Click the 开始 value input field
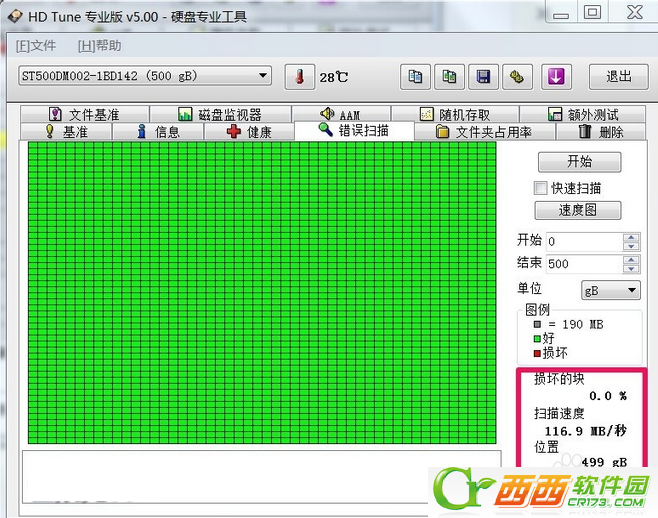 coord(585,241)
